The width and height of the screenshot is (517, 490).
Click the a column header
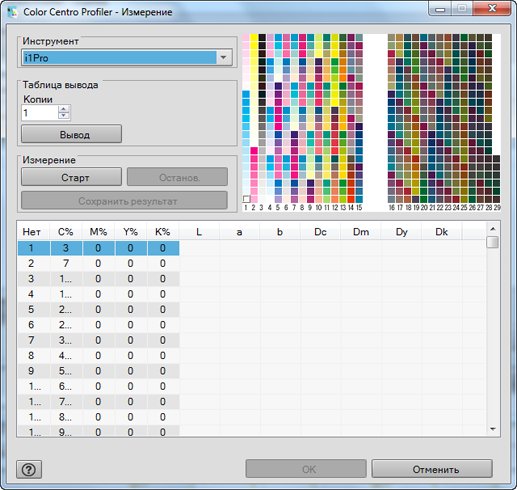click(x=239, y=232)
